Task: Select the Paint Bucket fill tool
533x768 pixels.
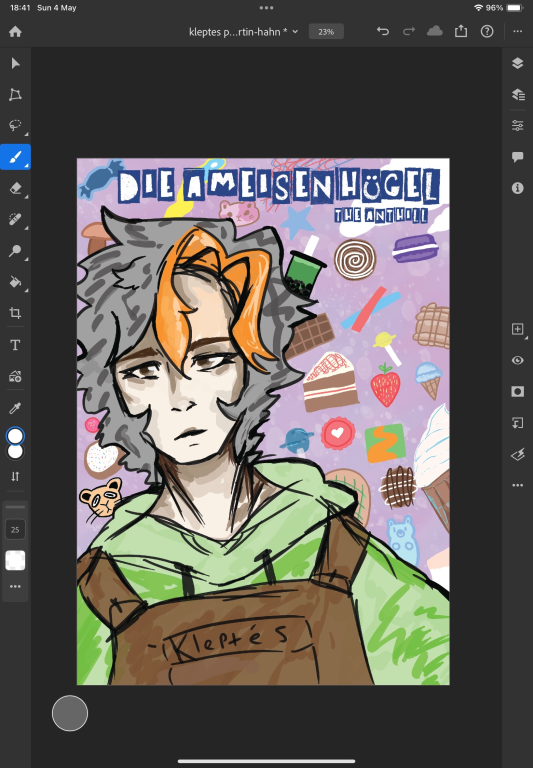Action: tap(15, 282)
